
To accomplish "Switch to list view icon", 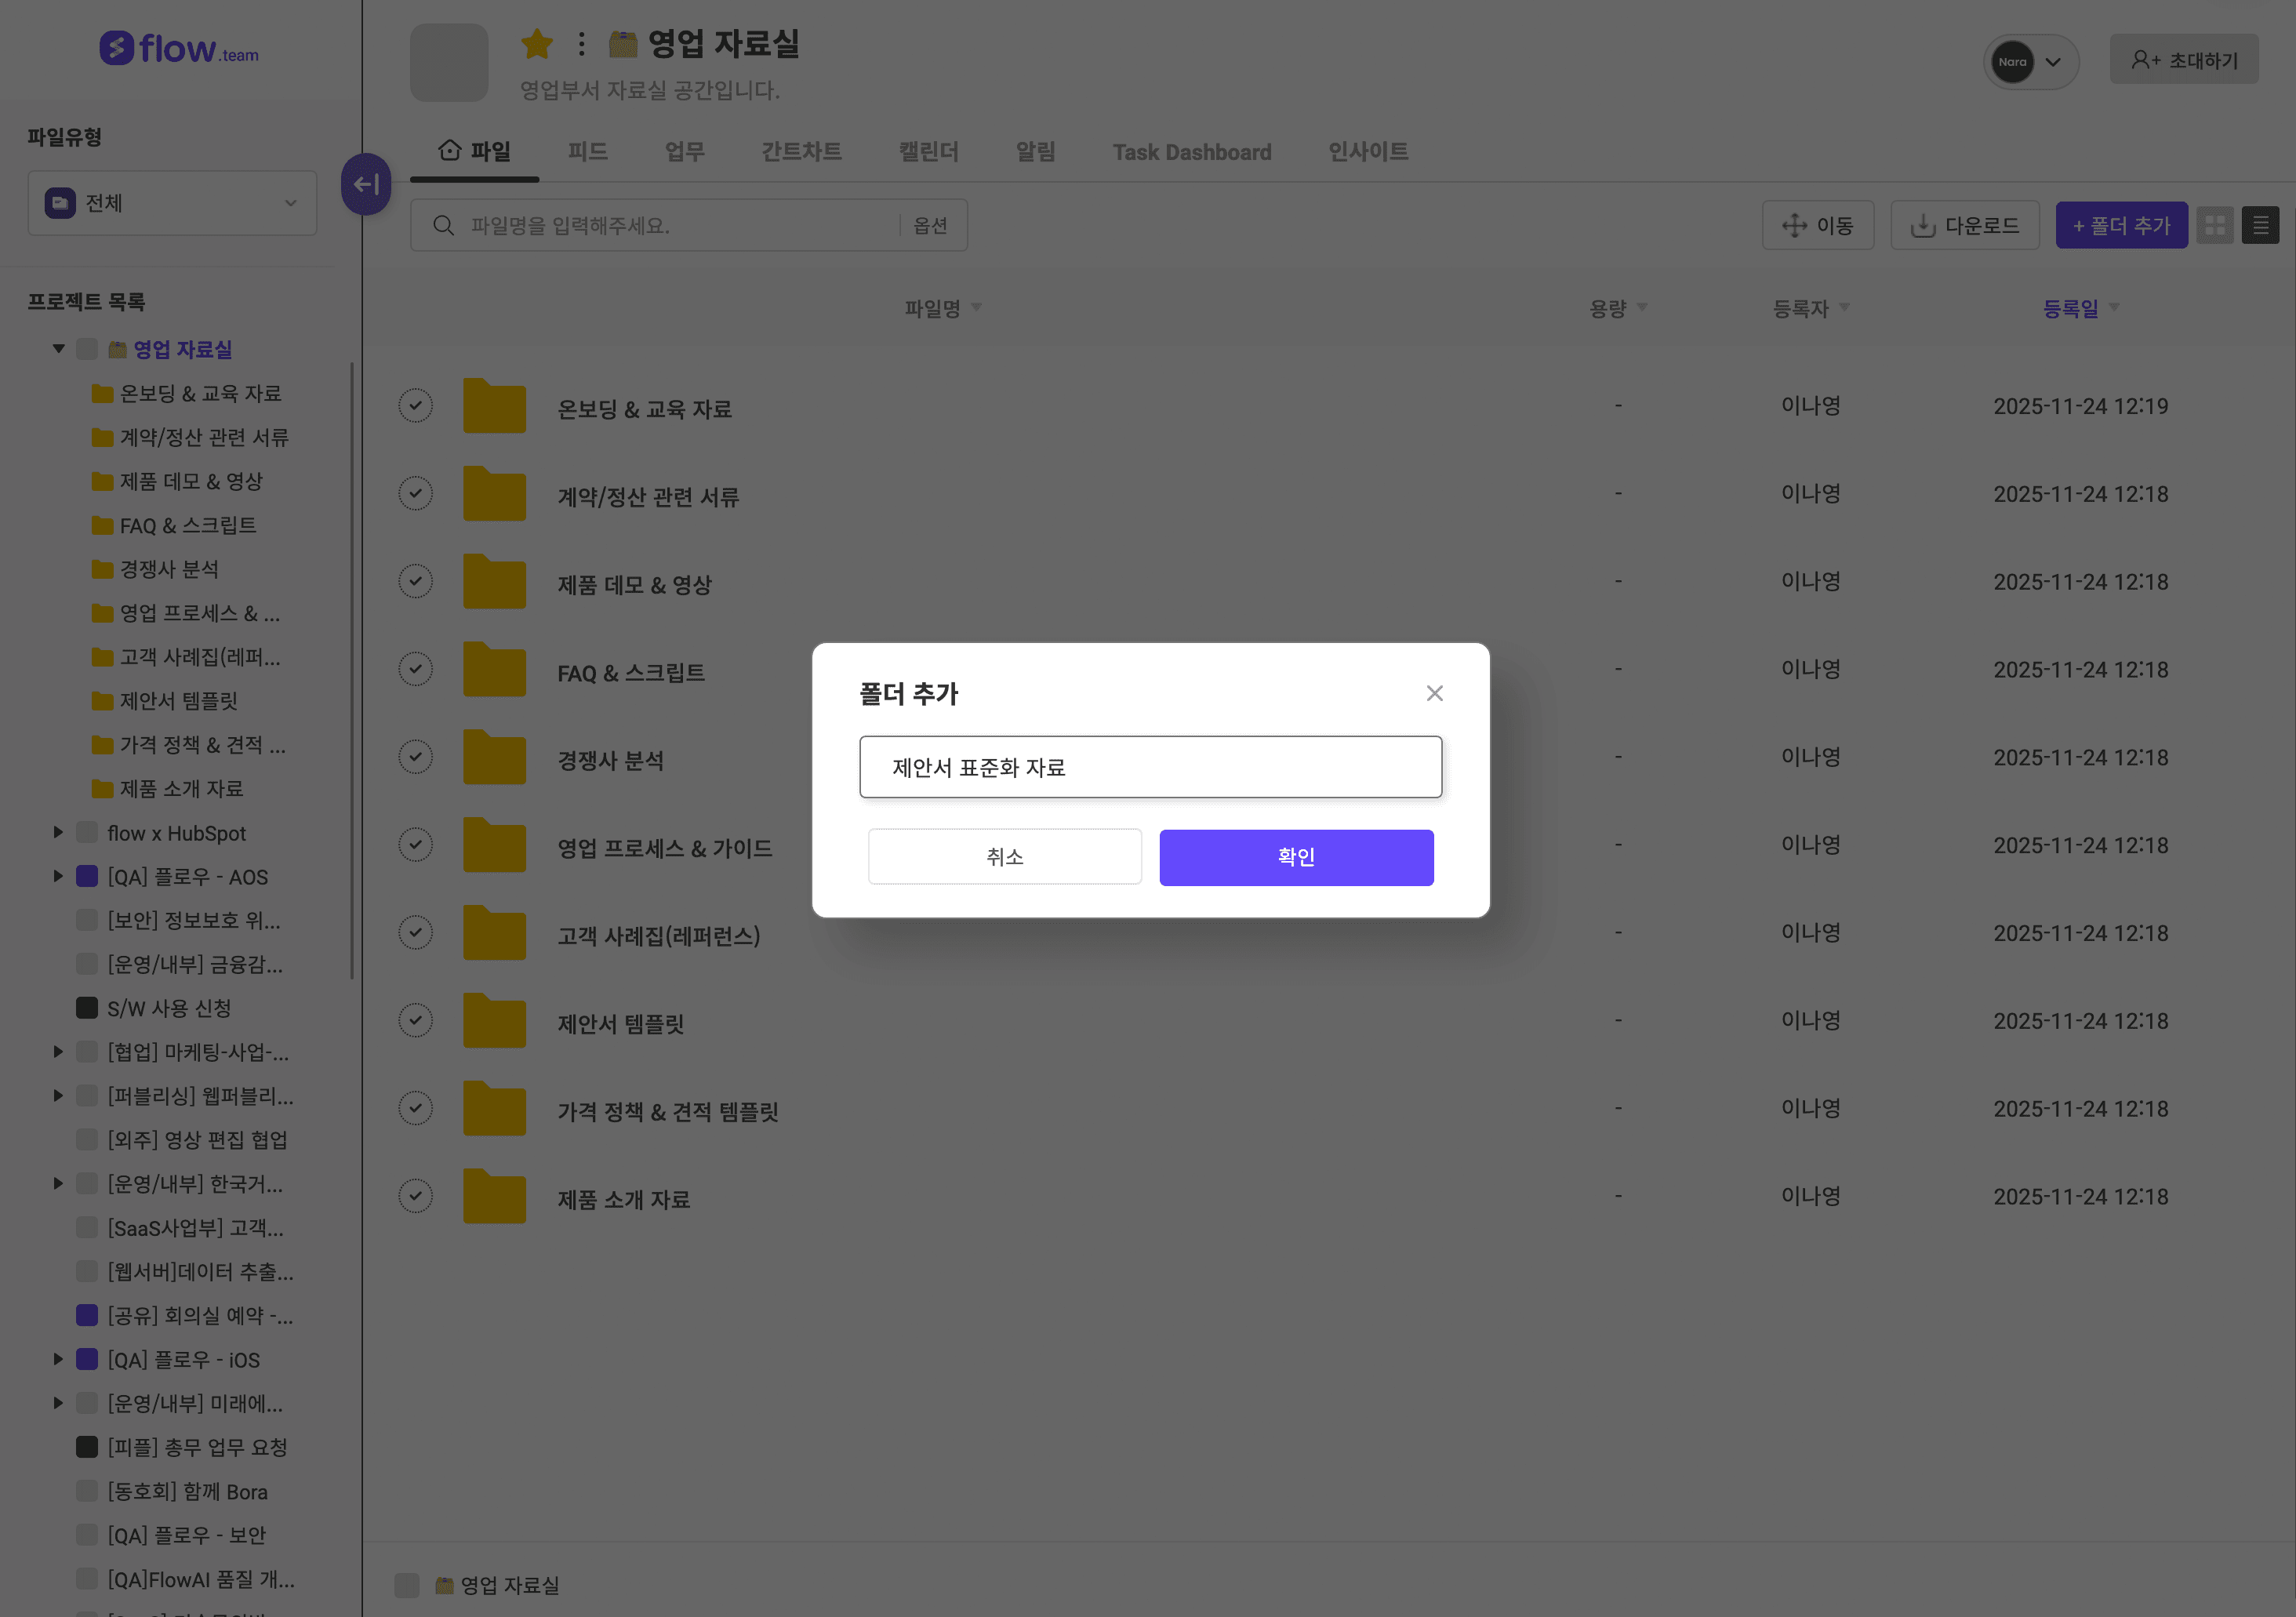I will click(x=2260, y=226).
